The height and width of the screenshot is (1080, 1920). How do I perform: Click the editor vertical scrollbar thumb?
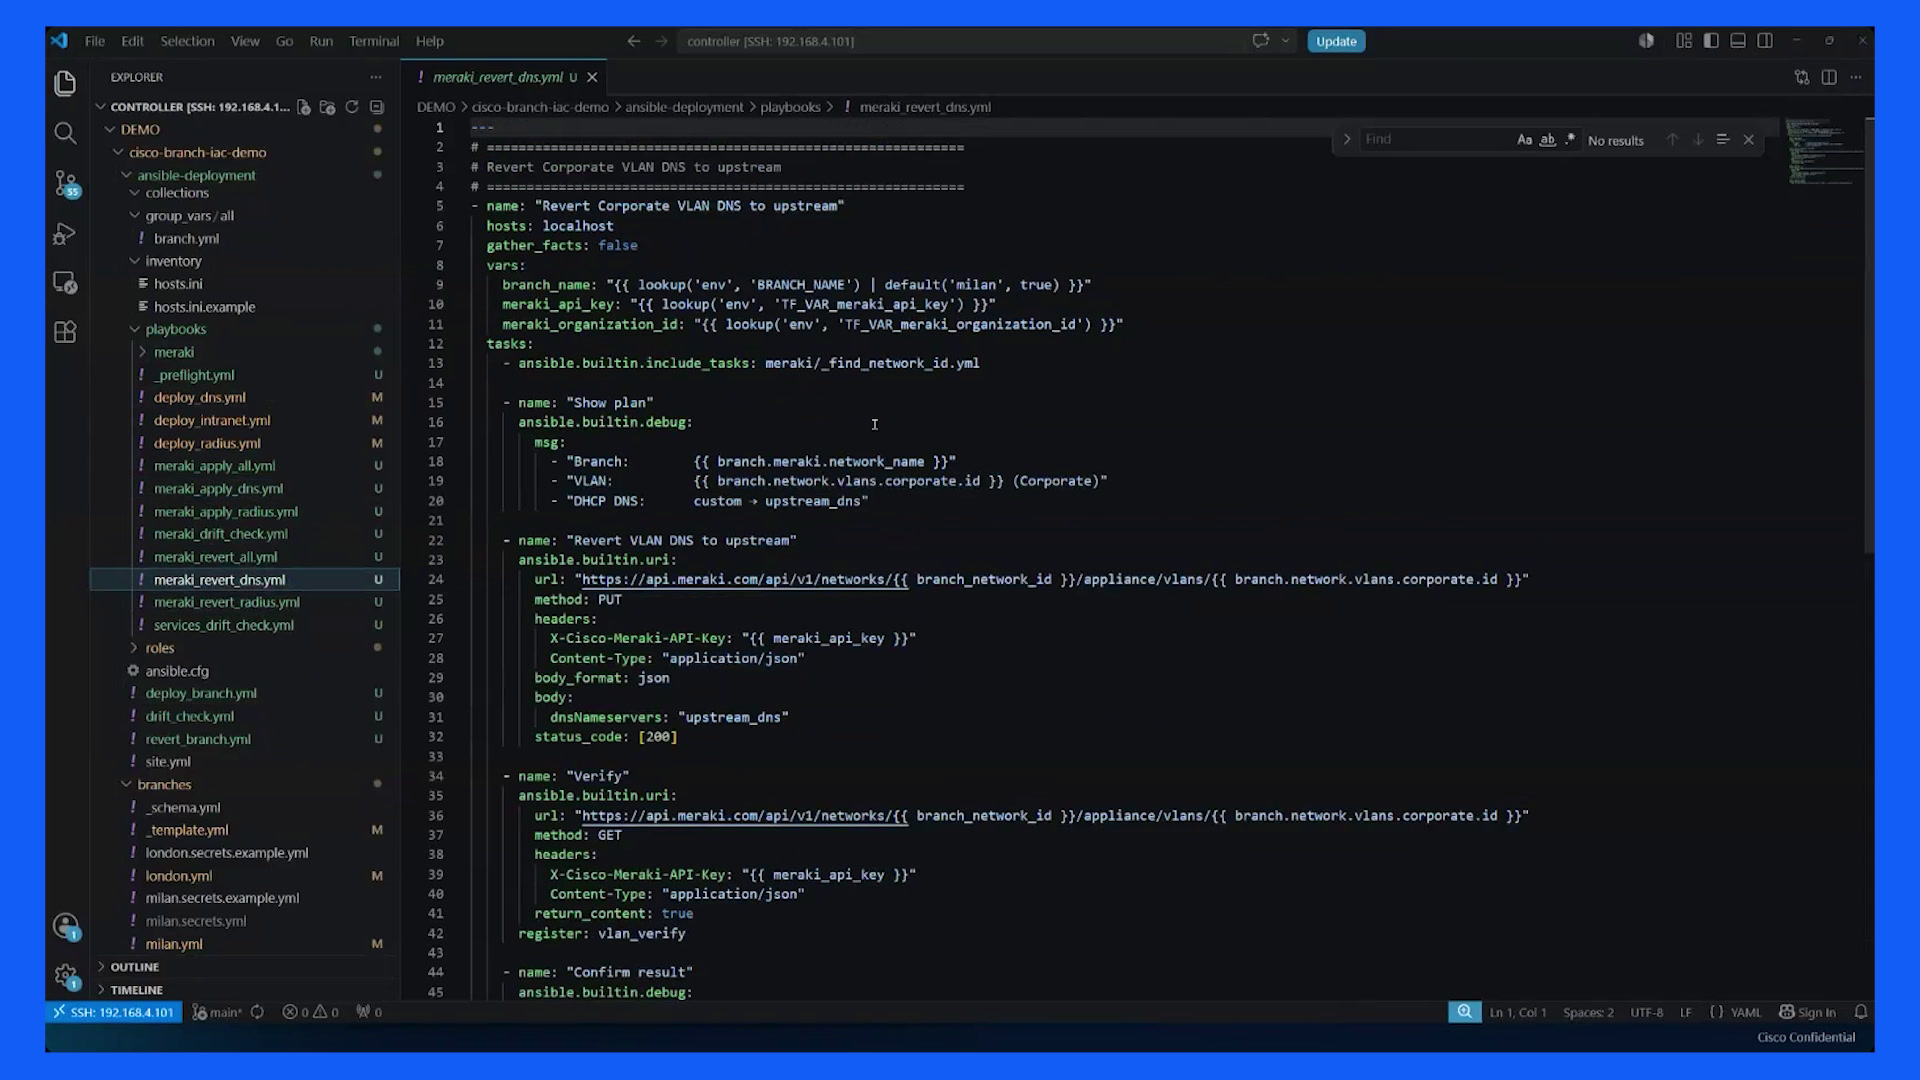click(1869, 335)
